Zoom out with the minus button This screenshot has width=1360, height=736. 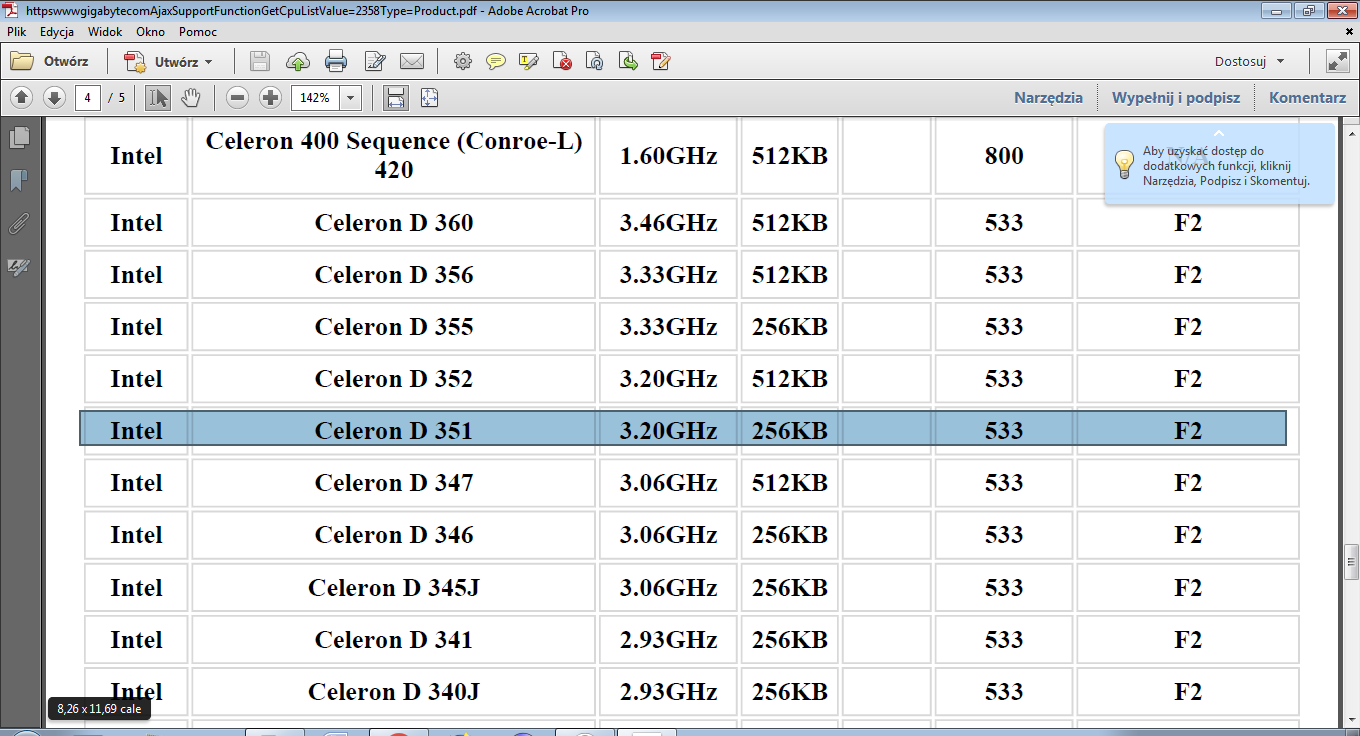[237, 97]
